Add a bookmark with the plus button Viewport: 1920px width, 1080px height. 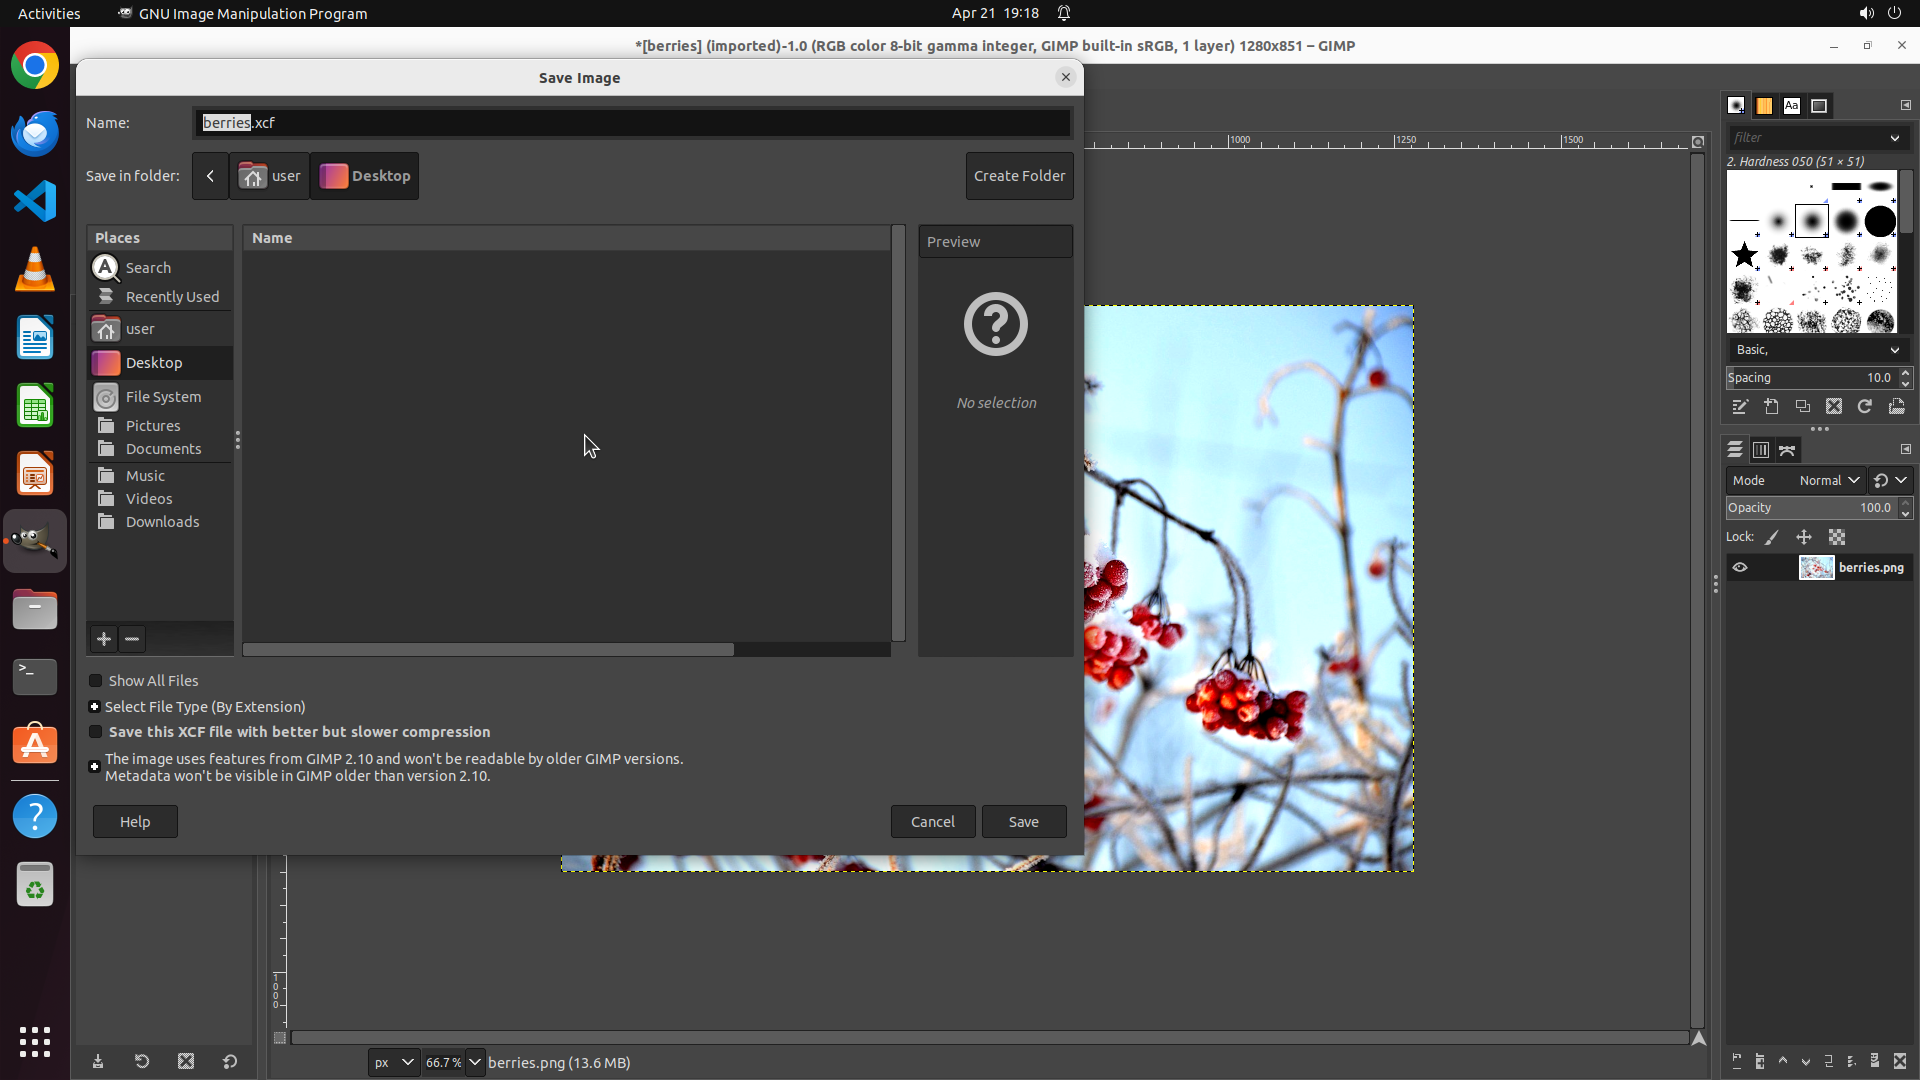click(x=104, y=639)
